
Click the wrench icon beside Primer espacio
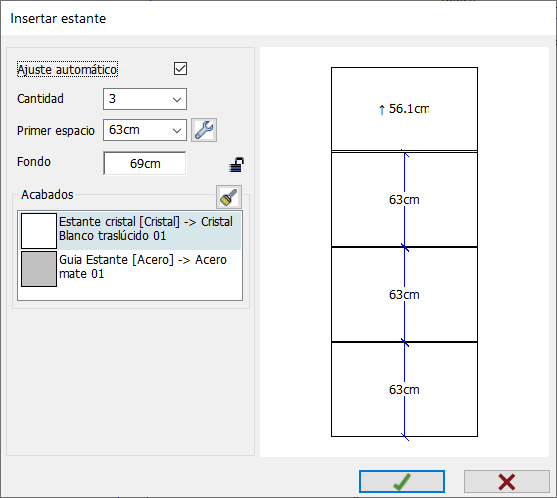pyautogui.click(x=204, y=130)
